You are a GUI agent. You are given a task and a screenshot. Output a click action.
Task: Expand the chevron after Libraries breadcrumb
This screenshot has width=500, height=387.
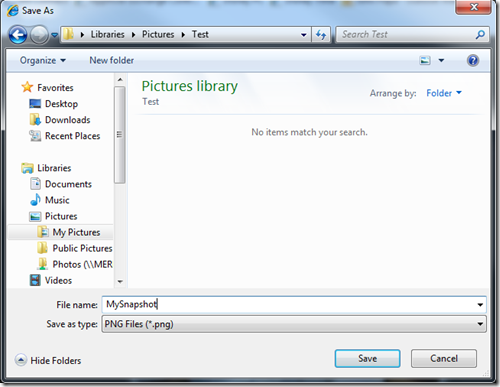tap(133, 35)
